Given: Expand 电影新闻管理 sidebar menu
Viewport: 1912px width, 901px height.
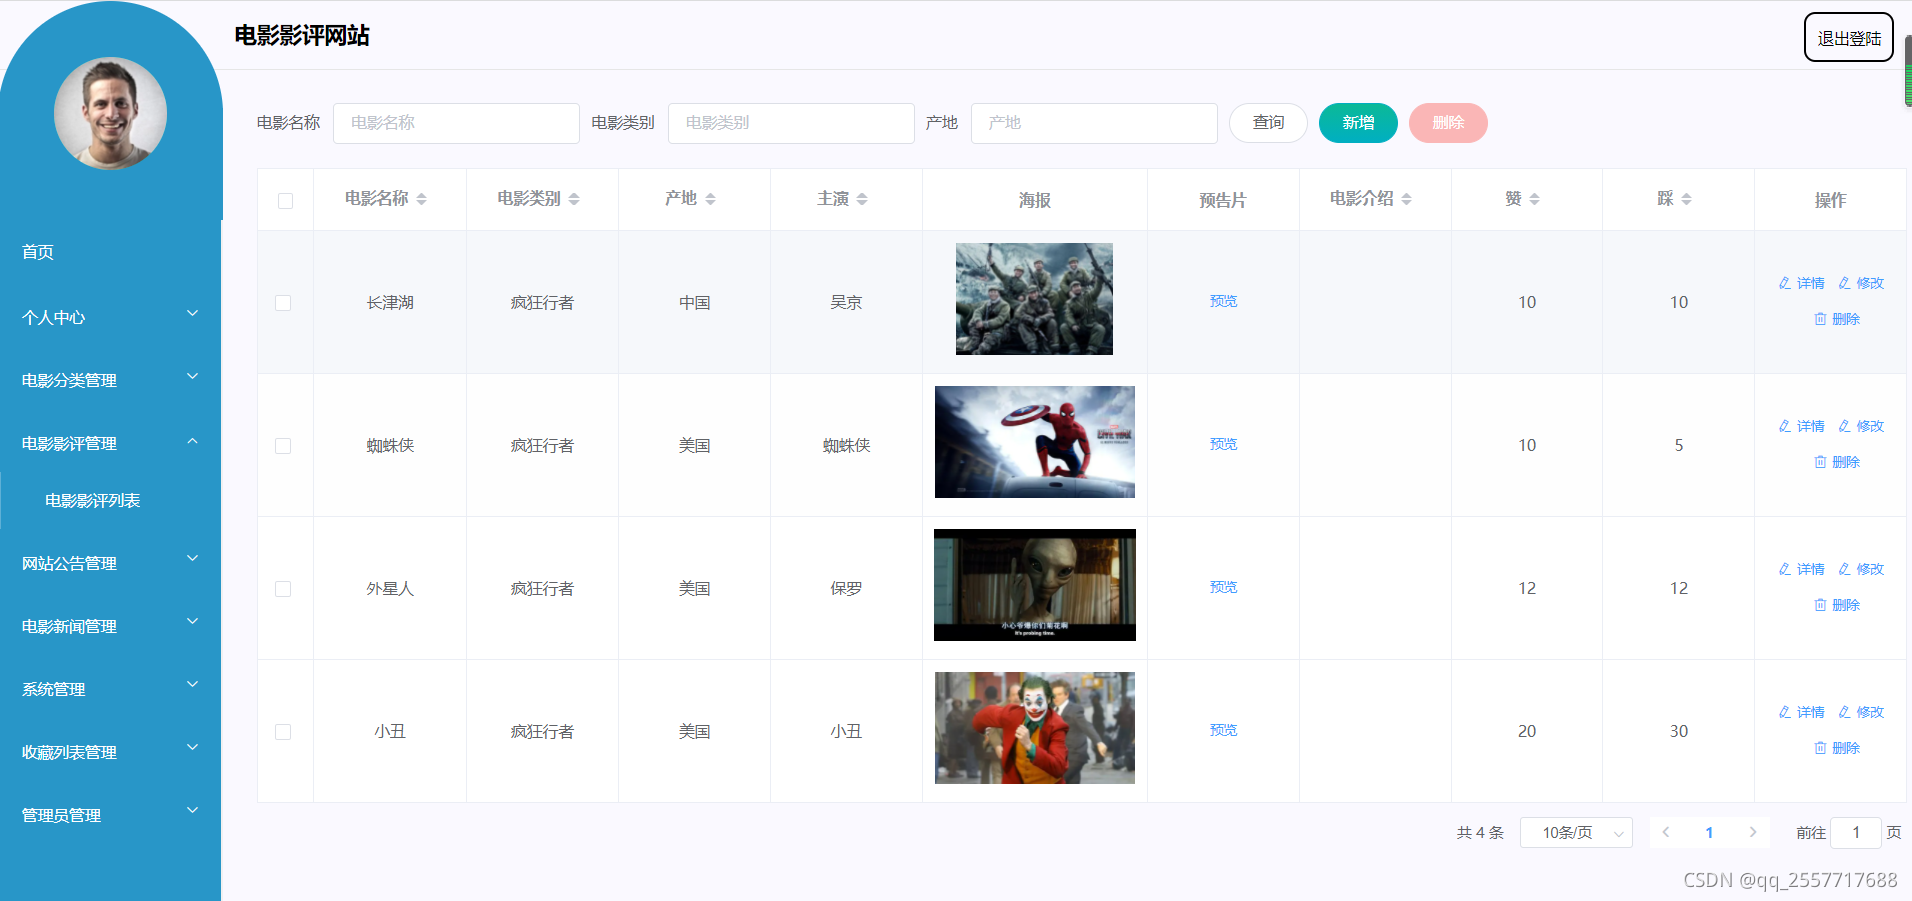Looking at the screenshot, I should (x=110, y=626).
